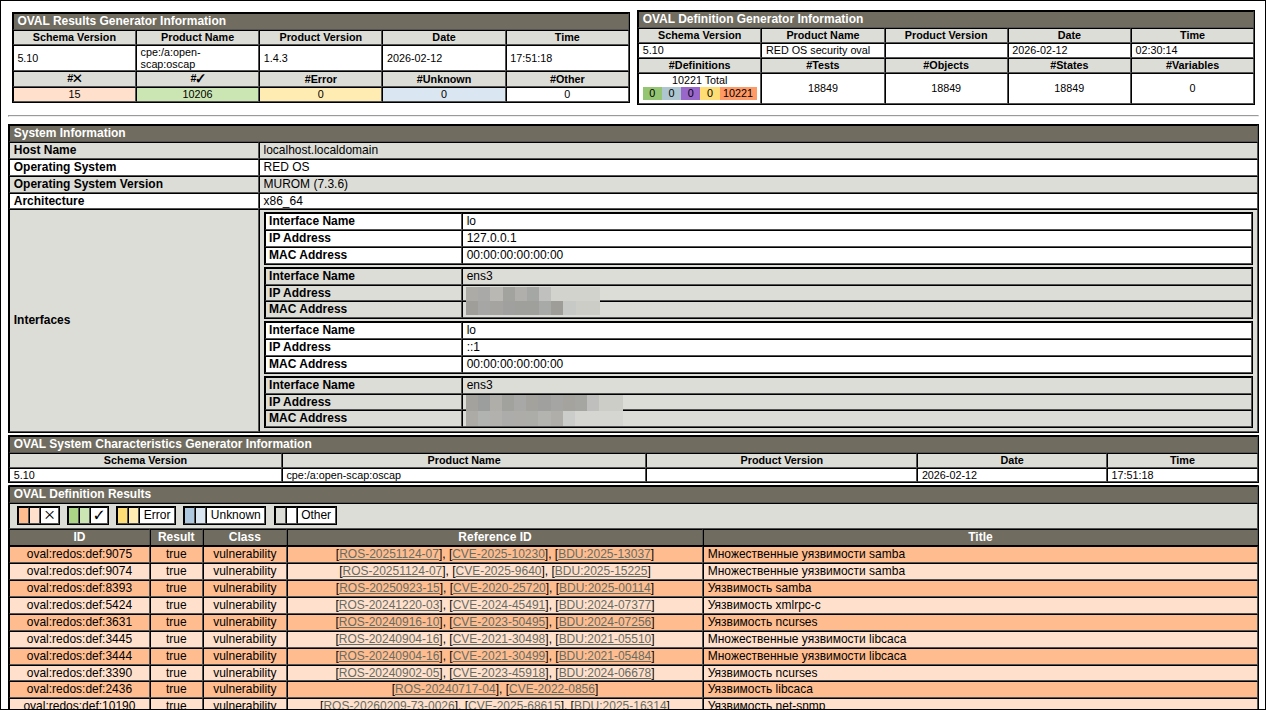1266x710 pixels.
Task: Select the oval:redos:def:9075 ID cell
Action: tap(79, 554)
